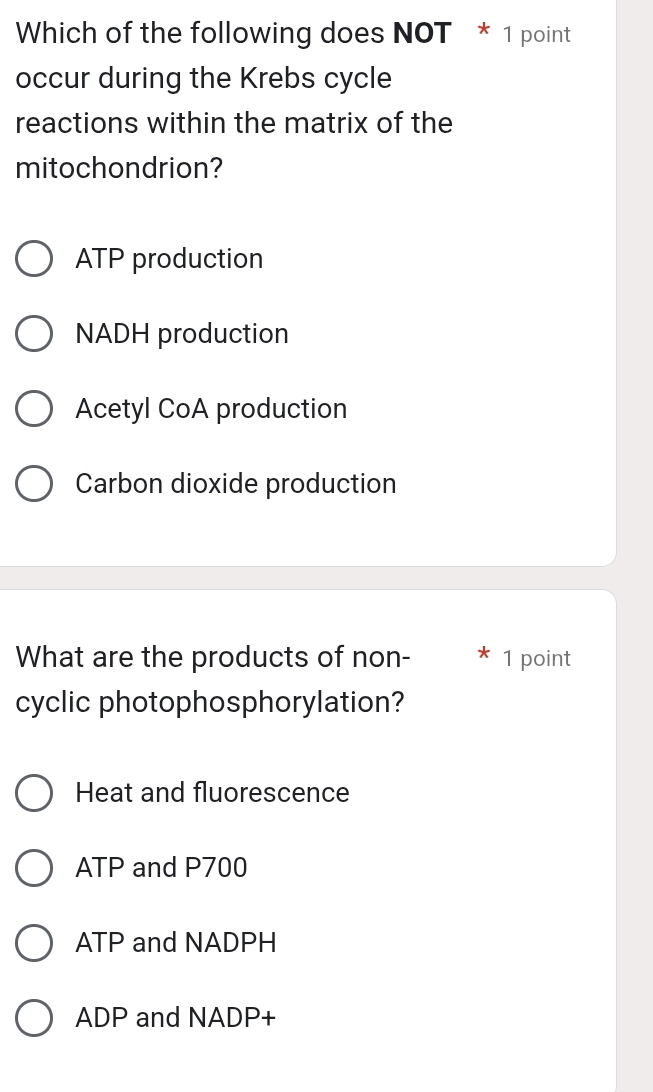
Task: Choose ATP and NADPH as the answer
Action: [34, 942]
